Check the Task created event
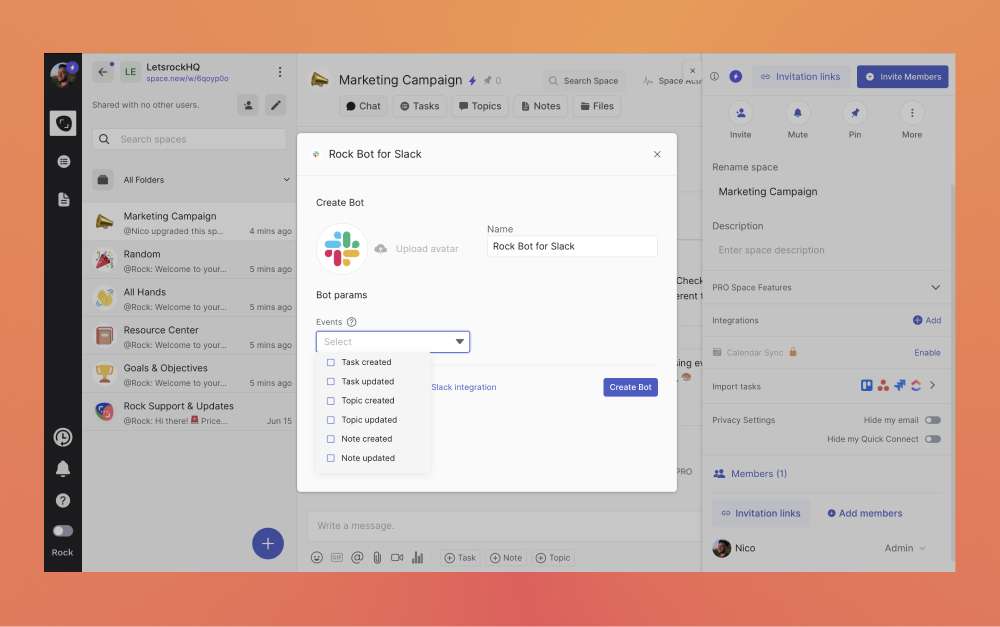The height and width of the screenshot is (627, 1000). tap(331, 362)
